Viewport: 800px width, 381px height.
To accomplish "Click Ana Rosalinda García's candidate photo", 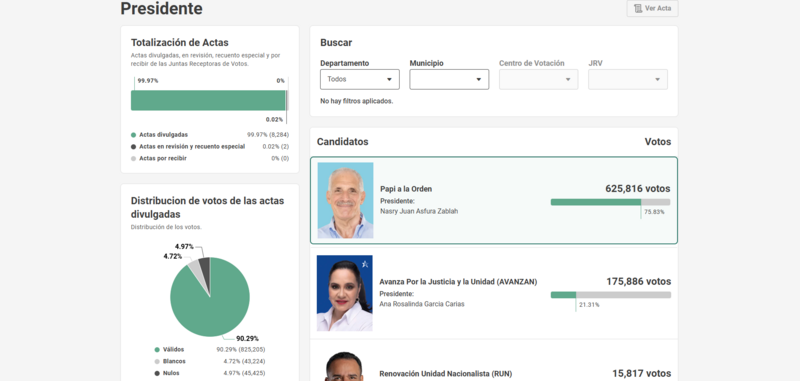I will click(x=345, y=293).
